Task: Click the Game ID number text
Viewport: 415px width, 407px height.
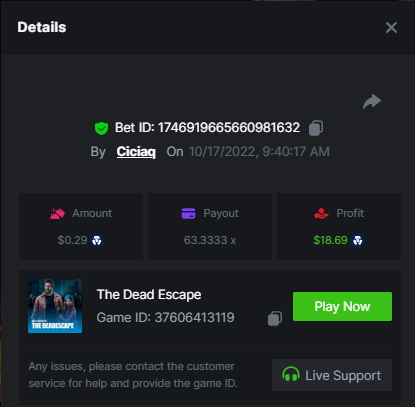Action: [194, 317]
